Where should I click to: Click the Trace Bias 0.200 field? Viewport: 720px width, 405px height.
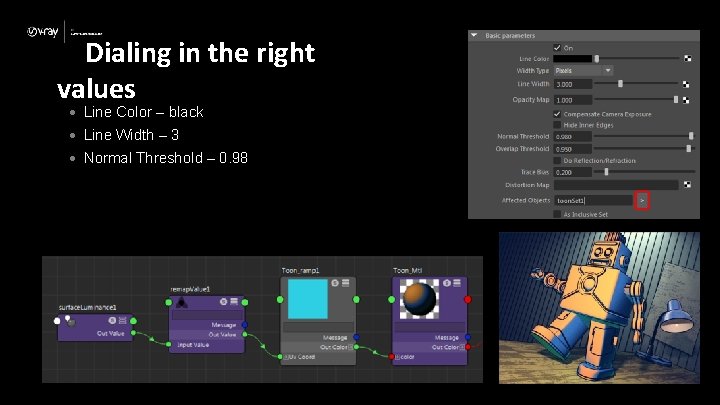tap(573, 173)
